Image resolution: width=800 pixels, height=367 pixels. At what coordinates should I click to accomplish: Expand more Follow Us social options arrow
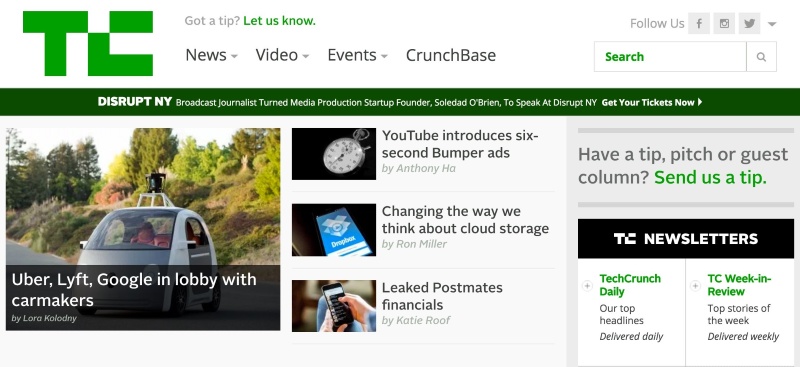pyautogui.click(x=772, y=24)
